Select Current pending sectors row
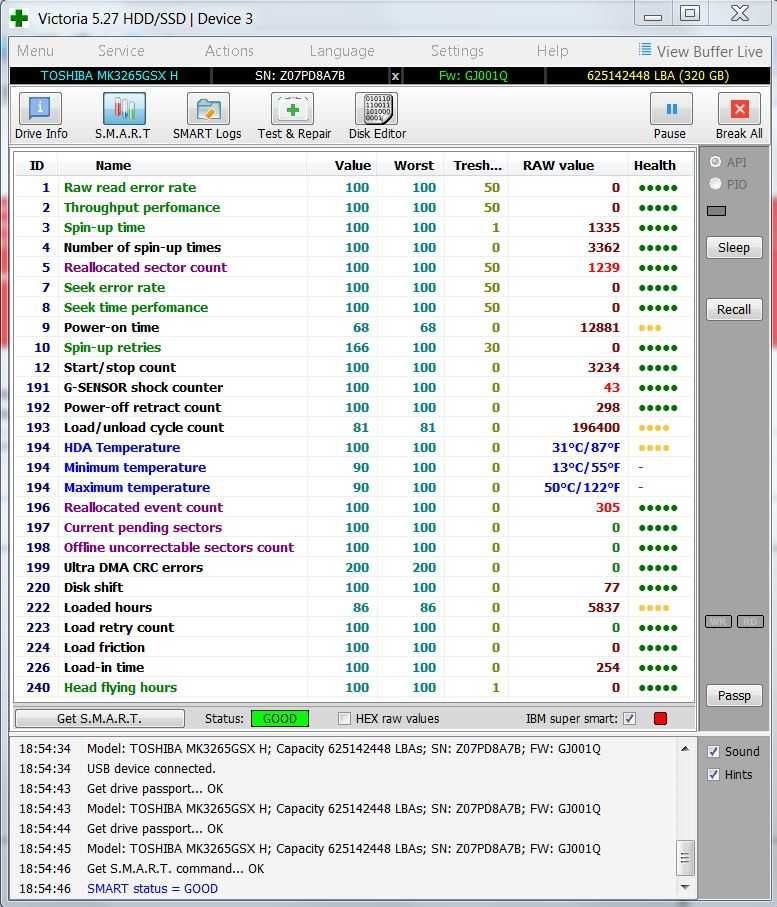 tap(353, 528)
